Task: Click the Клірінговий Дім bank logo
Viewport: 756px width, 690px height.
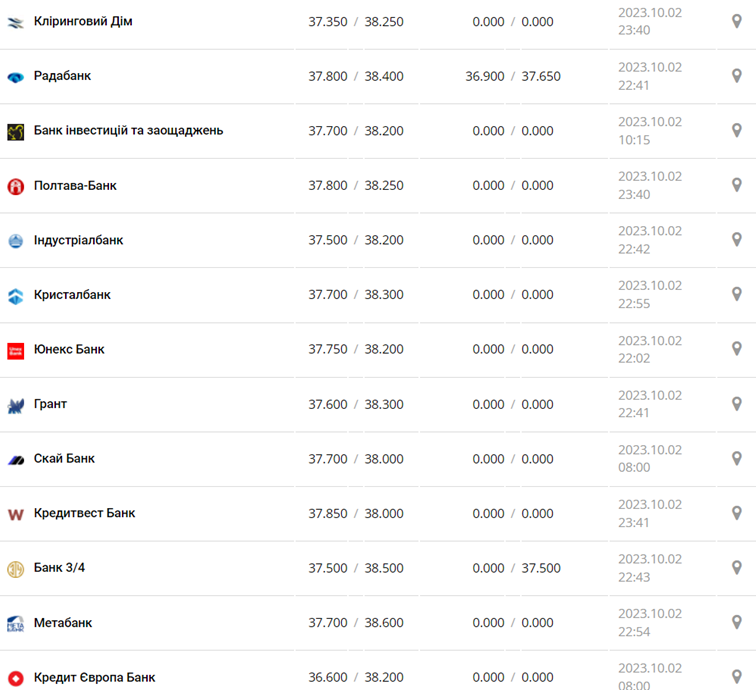Action: click(15, 22)
